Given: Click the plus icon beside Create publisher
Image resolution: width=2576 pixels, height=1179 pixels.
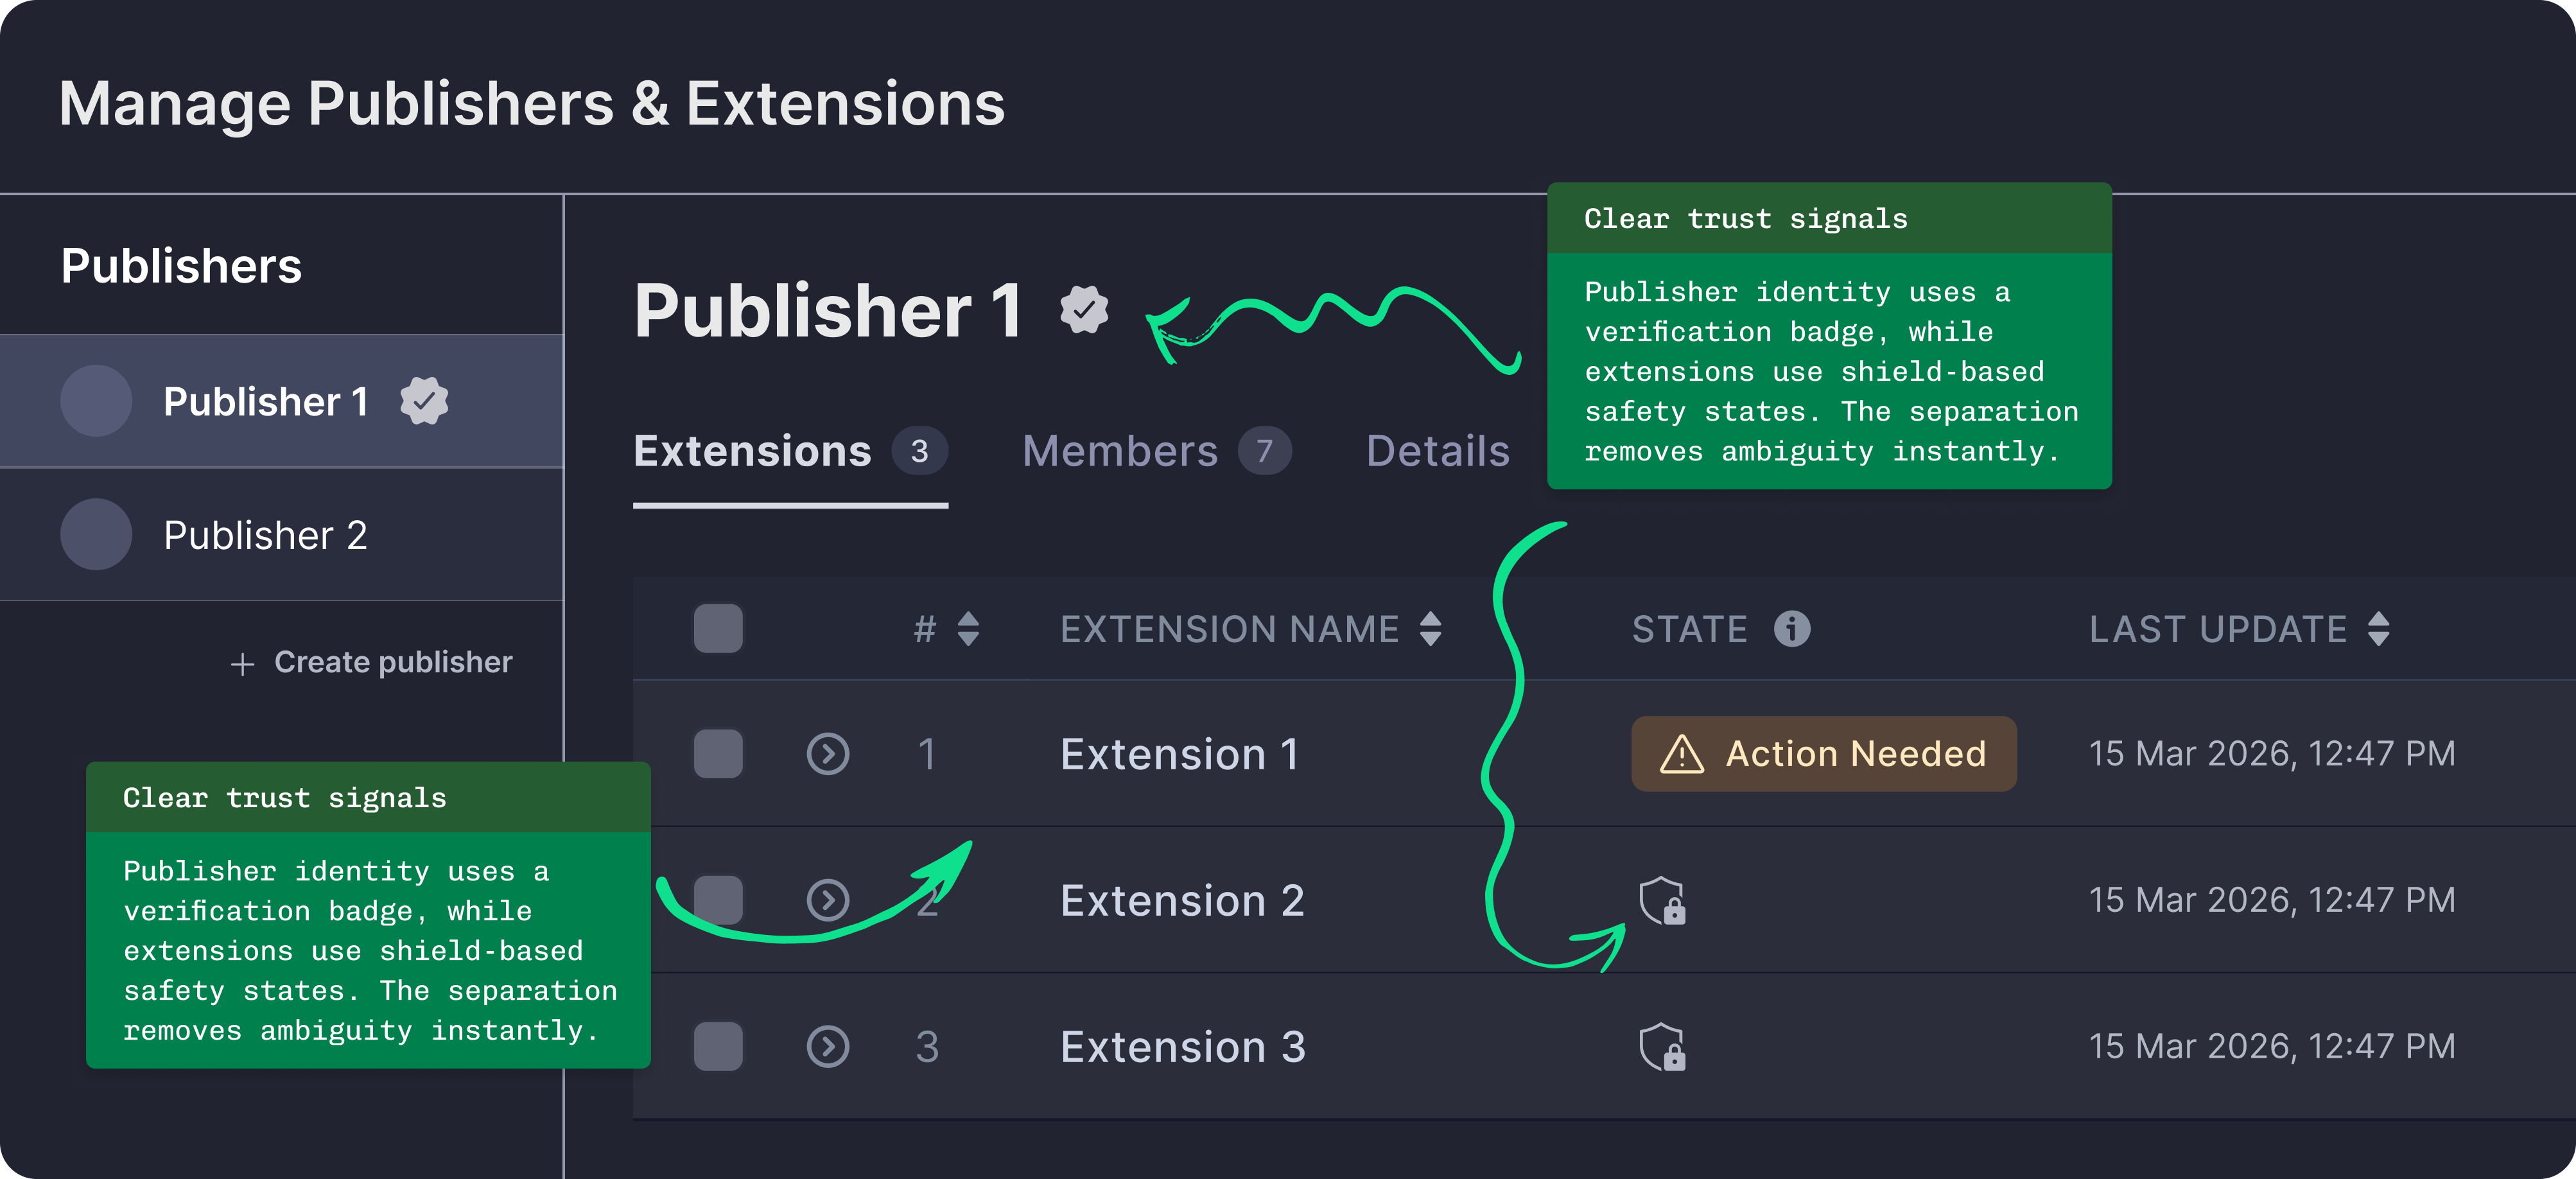Looking at the screenshot, I should click(x=242, y=664).
